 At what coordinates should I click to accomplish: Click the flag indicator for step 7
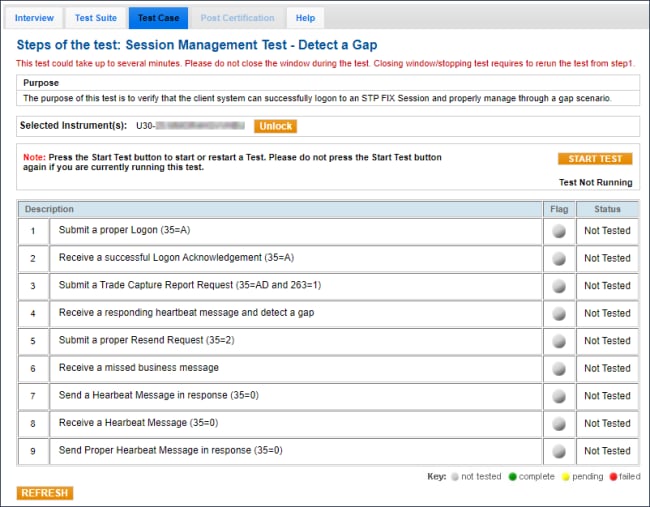tap(558, 396)
